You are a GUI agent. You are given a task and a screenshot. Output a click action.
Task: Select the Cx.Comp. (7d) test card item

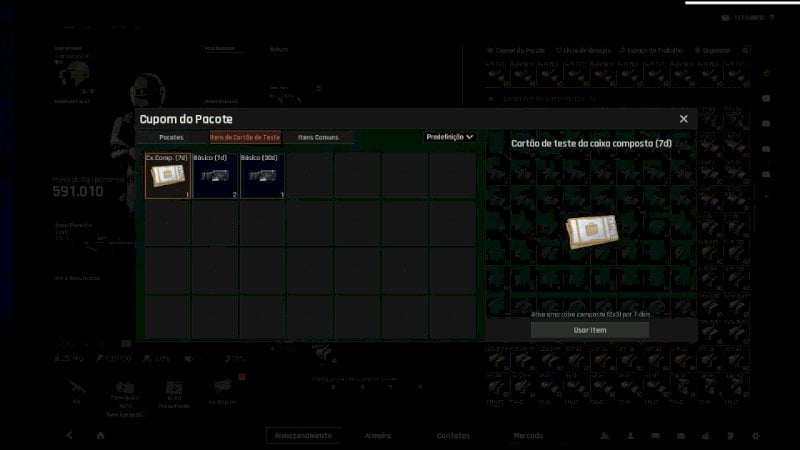click(168, 176)
